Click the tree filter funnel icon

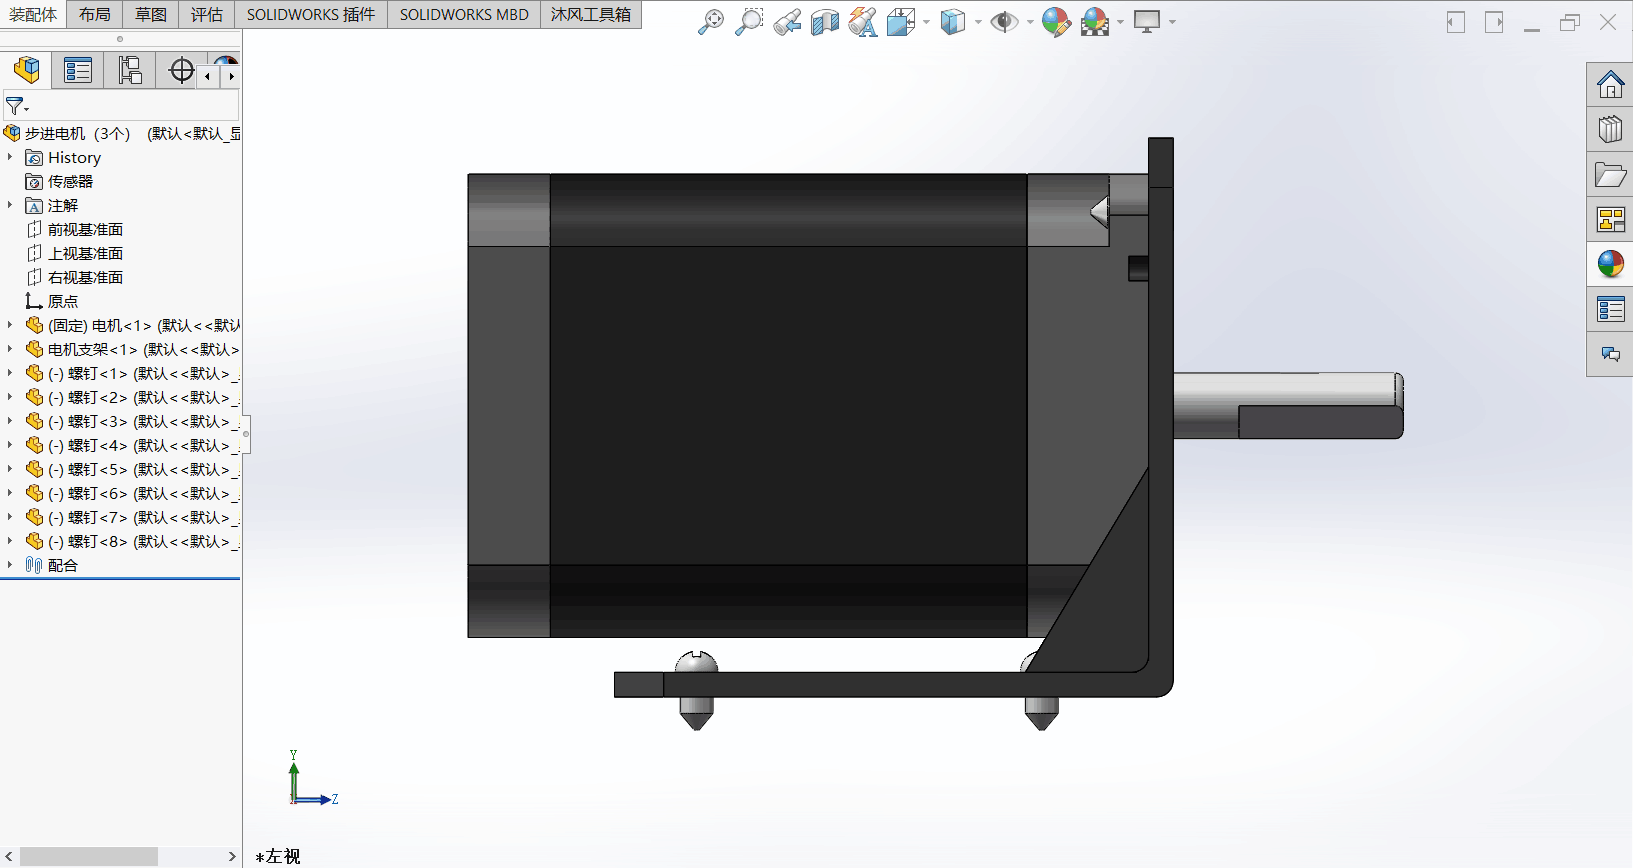pos(16,105)
